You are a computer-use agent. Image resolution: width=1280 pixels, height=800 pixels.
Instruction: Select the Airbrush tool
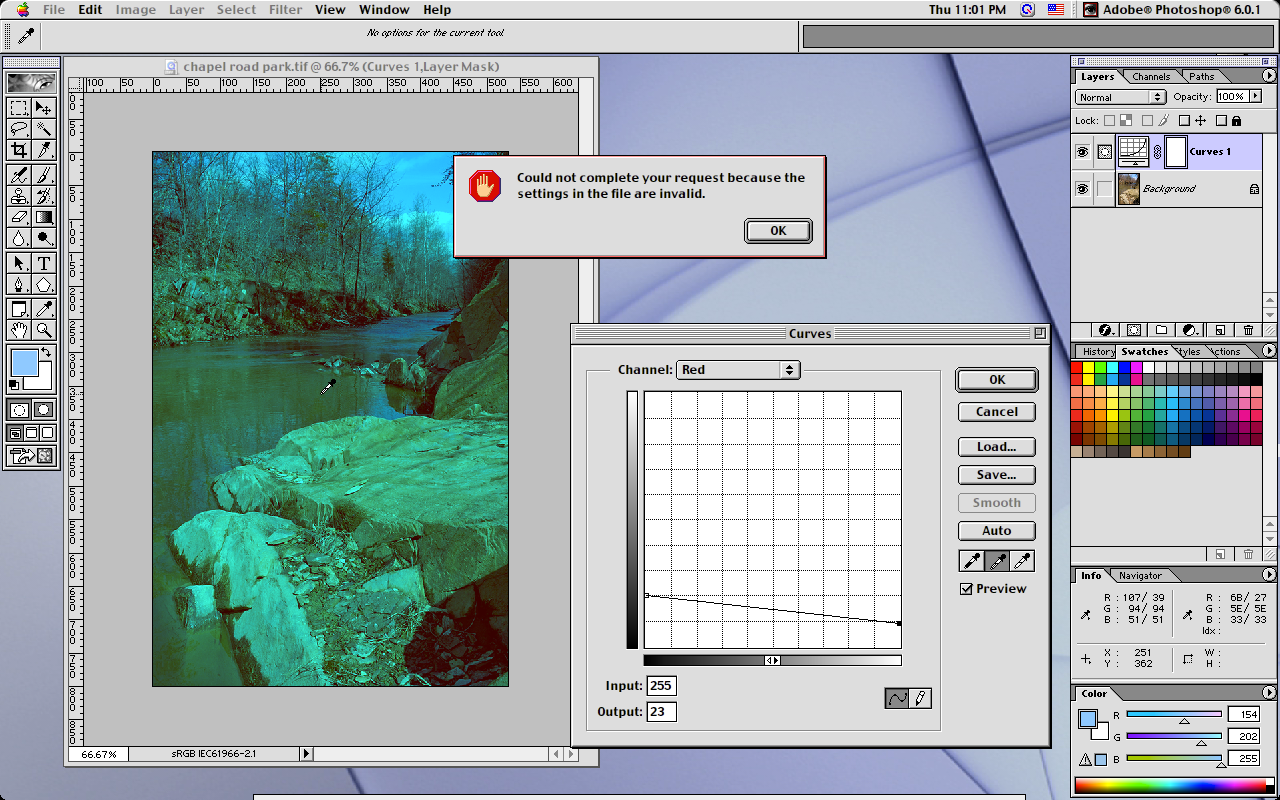point(19,175)
